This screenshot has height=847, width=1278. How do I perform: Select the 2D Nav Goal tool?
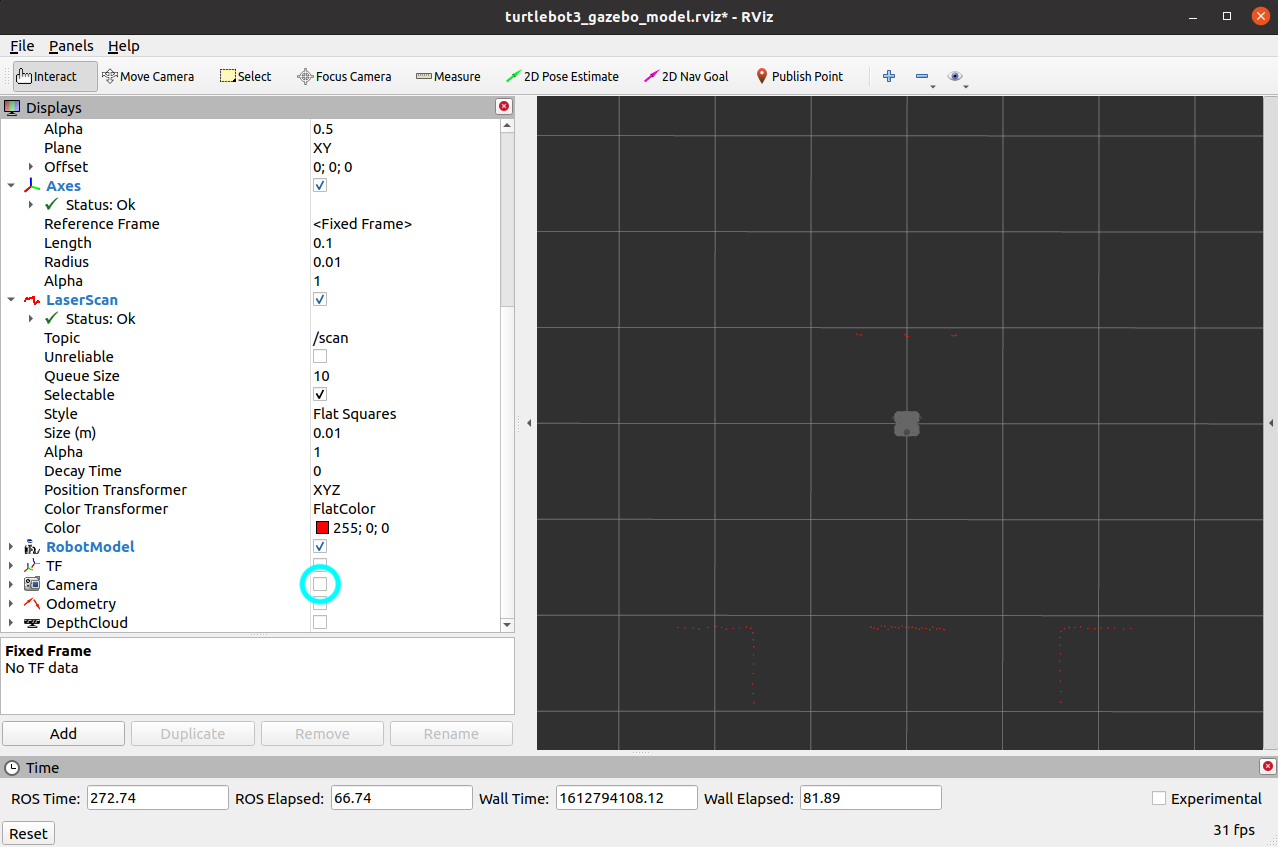(x=686, y=76)
